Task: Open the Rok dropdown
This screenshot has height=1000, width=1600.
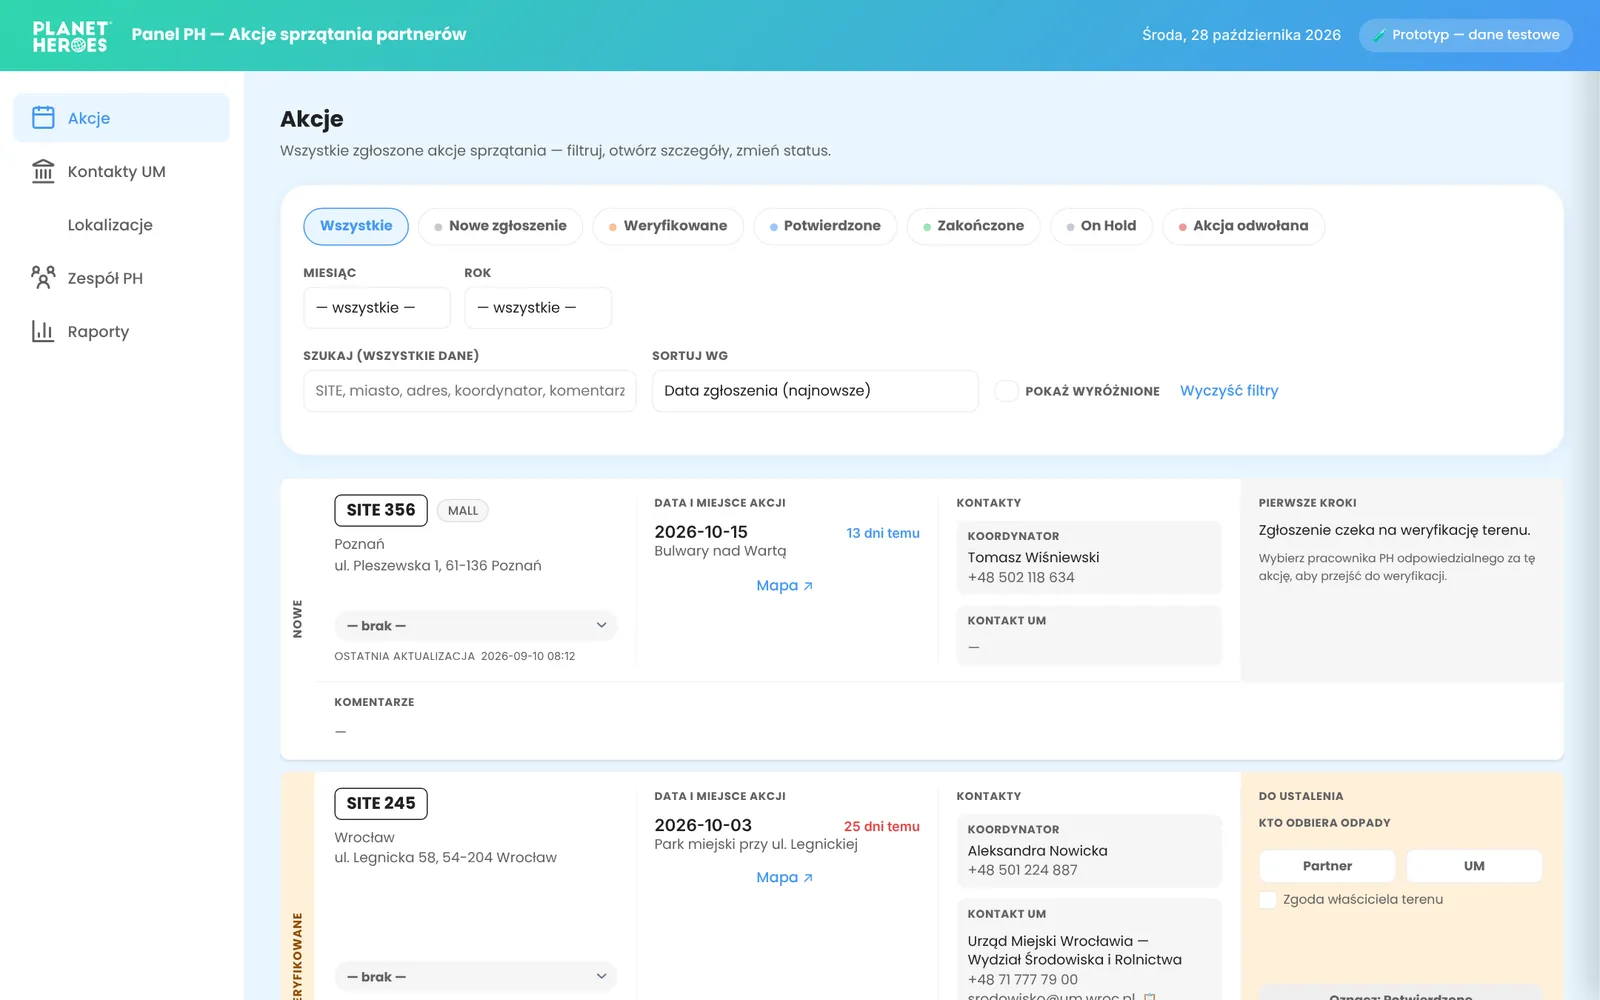Action: click(538, 308)
